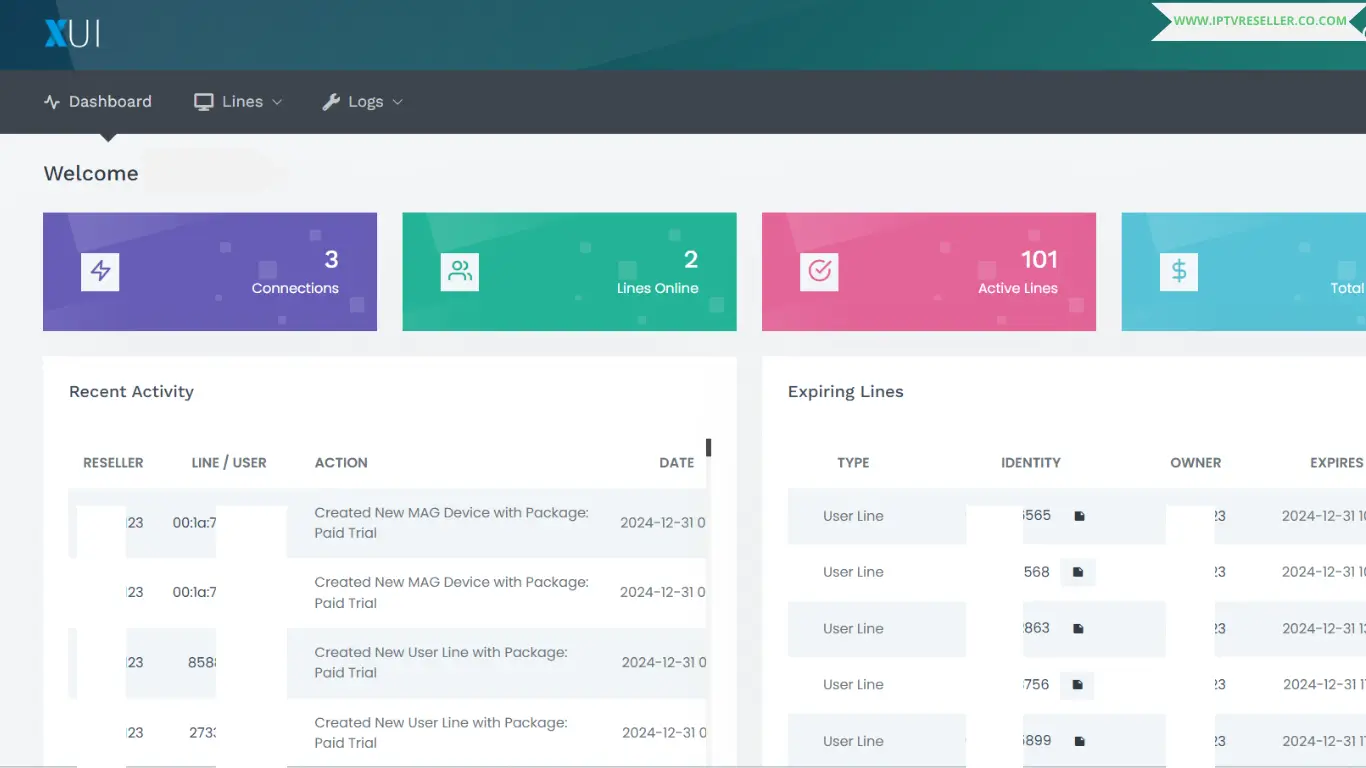This screenshot has height=768, width=1366.
Task: Expand the Lines dropdown menu
Action: (x=238, y=102)
